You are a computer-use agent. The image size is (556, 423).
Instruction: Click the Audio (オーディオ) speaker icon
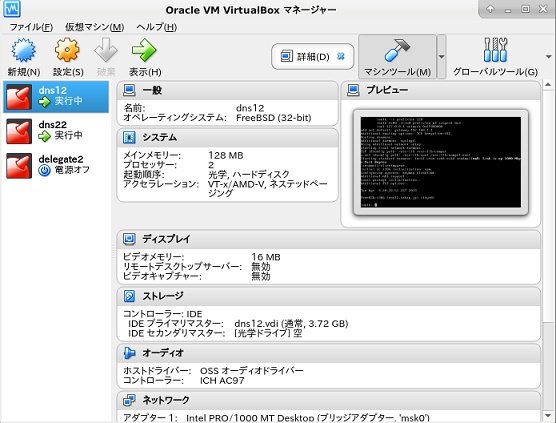point(129,353)
